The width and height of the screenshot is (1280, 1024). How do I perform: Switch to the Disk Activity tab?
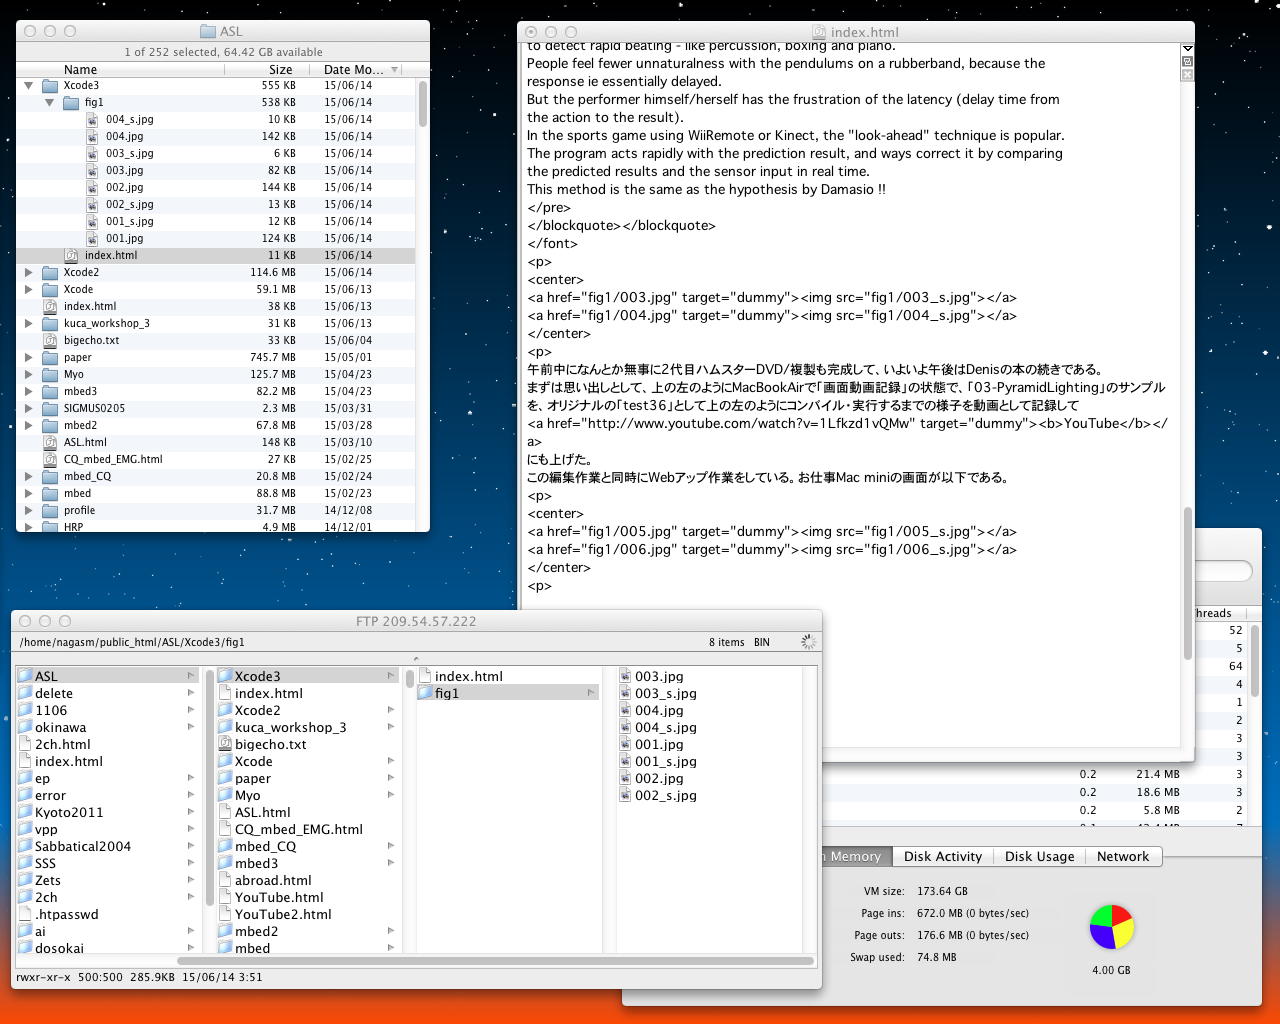click(942, 856)
